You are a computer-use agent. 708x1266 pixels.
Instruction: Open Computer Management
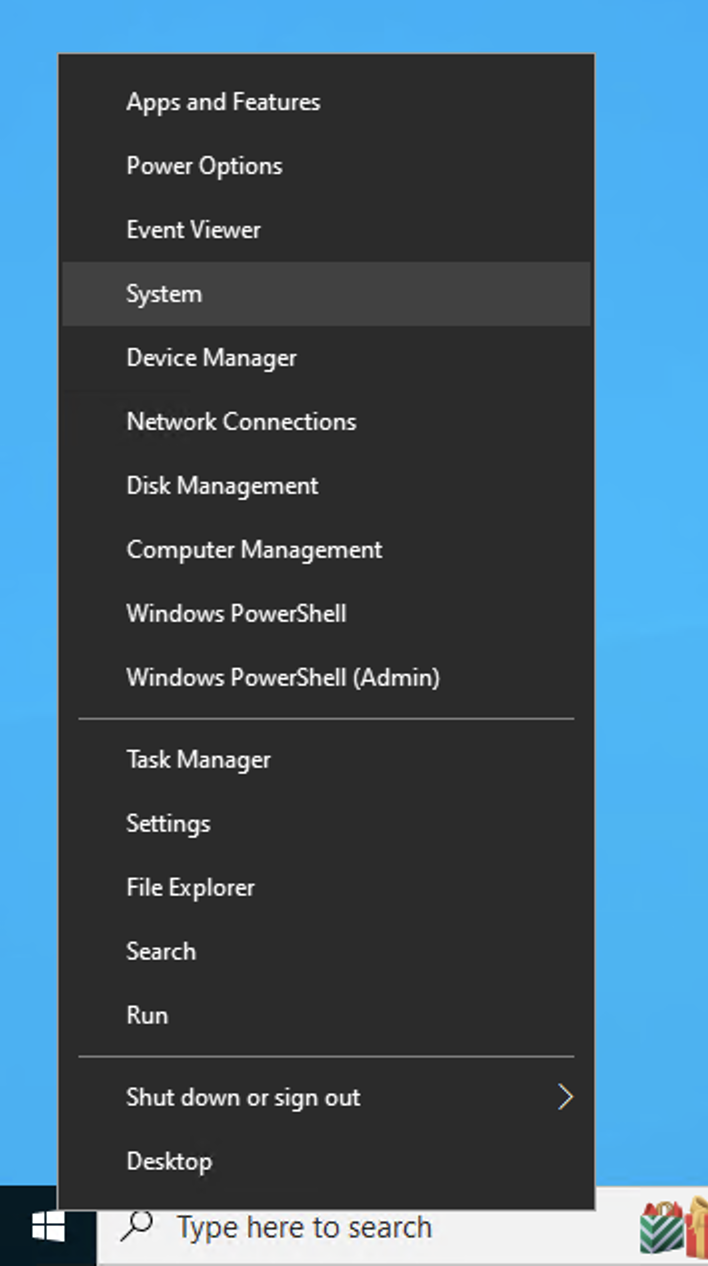[326, 550]
